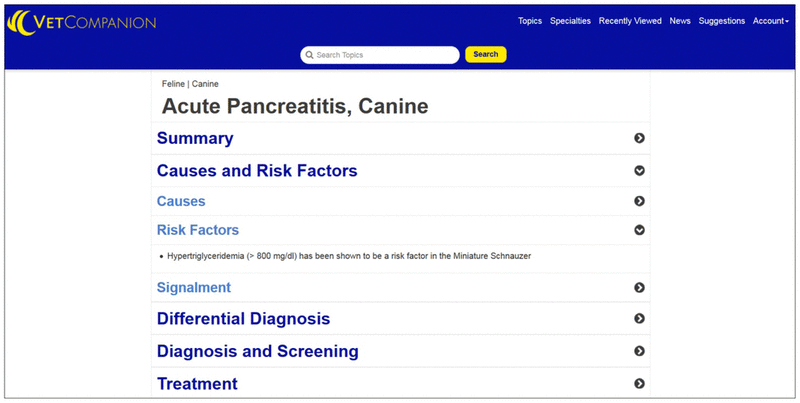Click the magnifier icon in search box
Screen dimensions: 800x403
309,55
